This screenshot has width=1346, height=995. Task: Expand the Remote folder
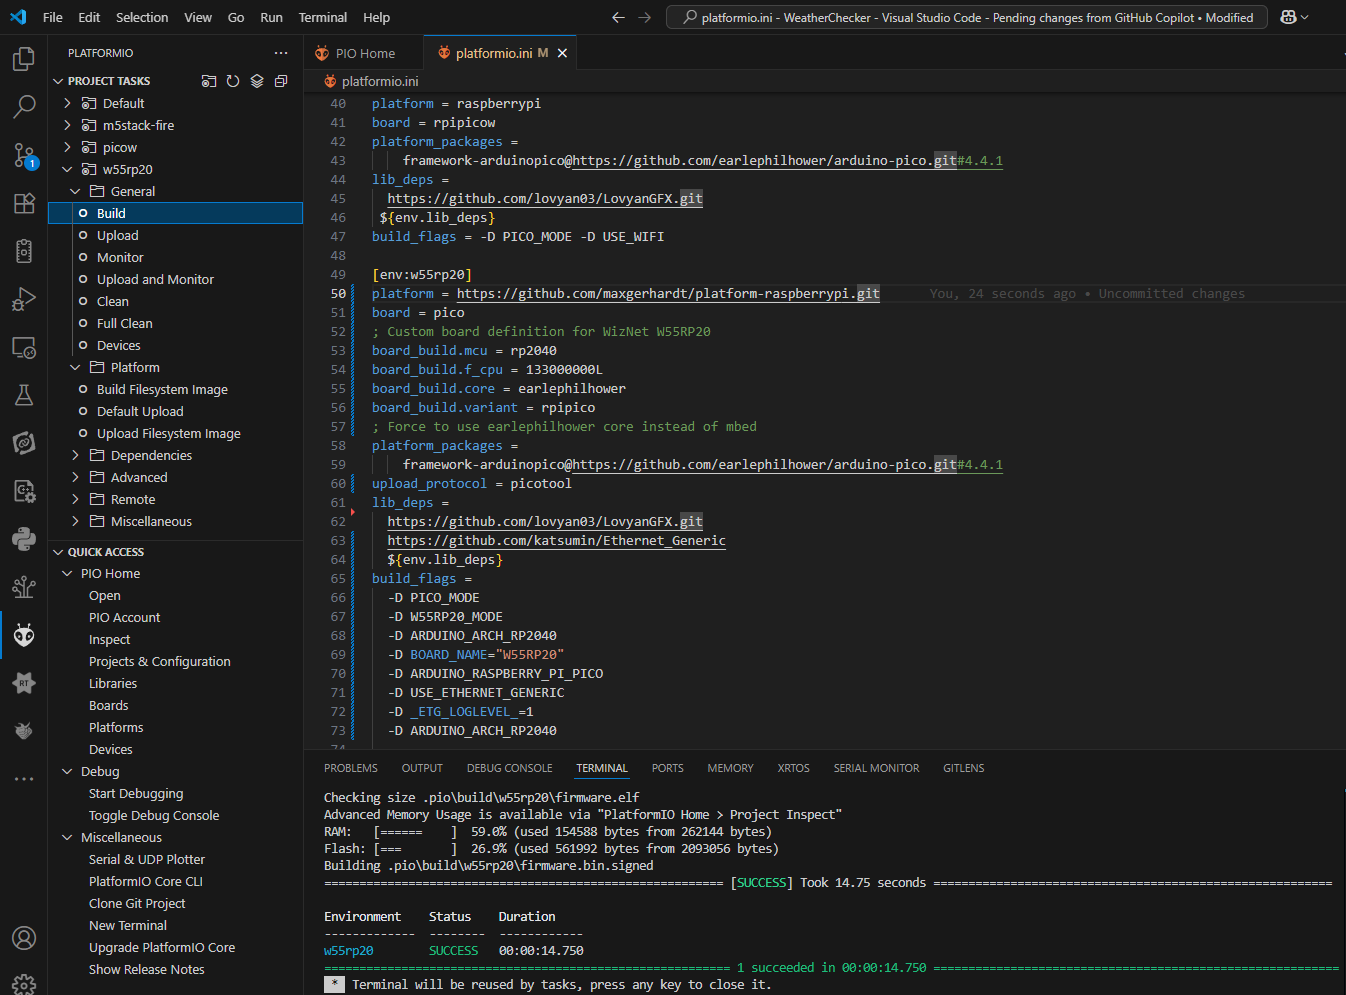point(75,499)
